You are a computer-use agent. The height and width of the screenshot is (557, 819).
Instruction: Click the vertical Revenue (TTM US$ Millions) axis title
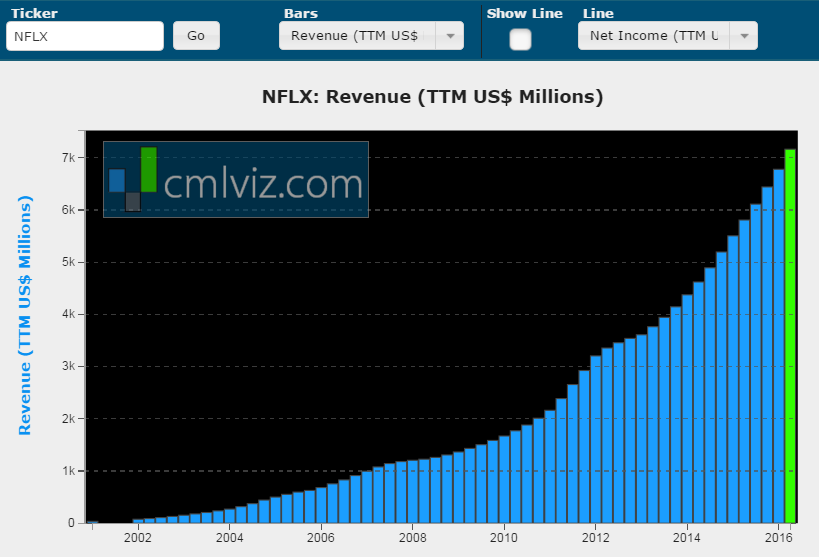point(25,316)
